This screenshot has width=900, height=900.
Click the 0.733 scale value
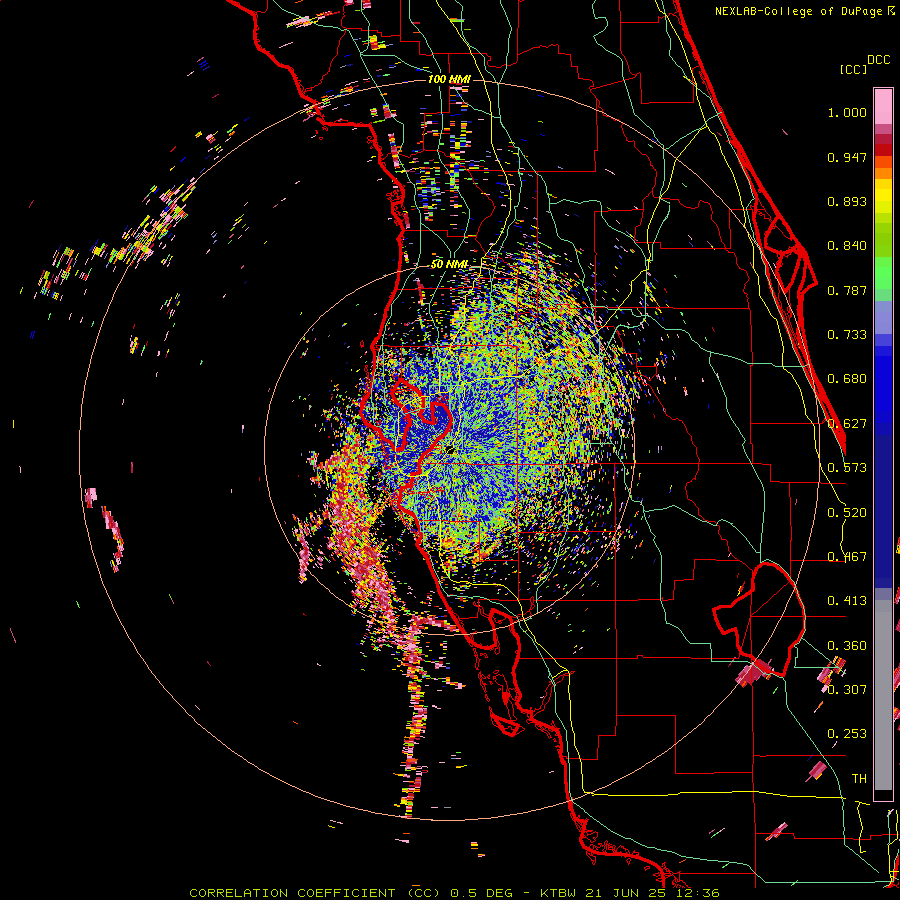[847, 335]
